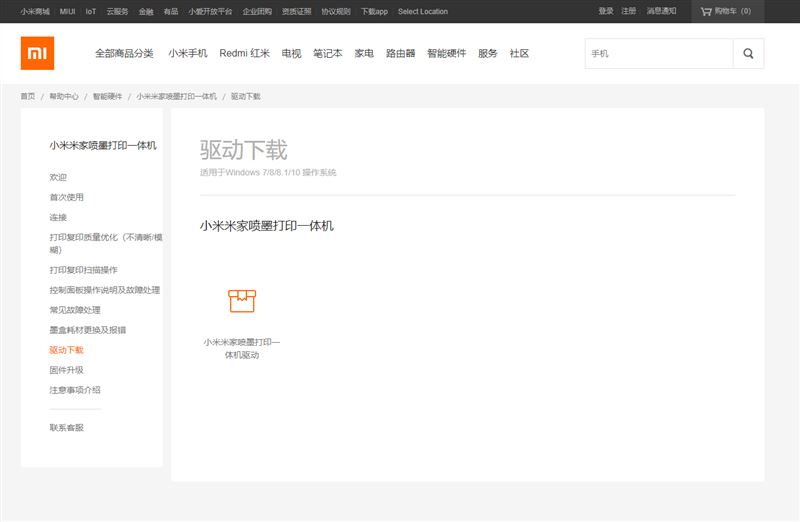Open 家电 nav item

364,53
